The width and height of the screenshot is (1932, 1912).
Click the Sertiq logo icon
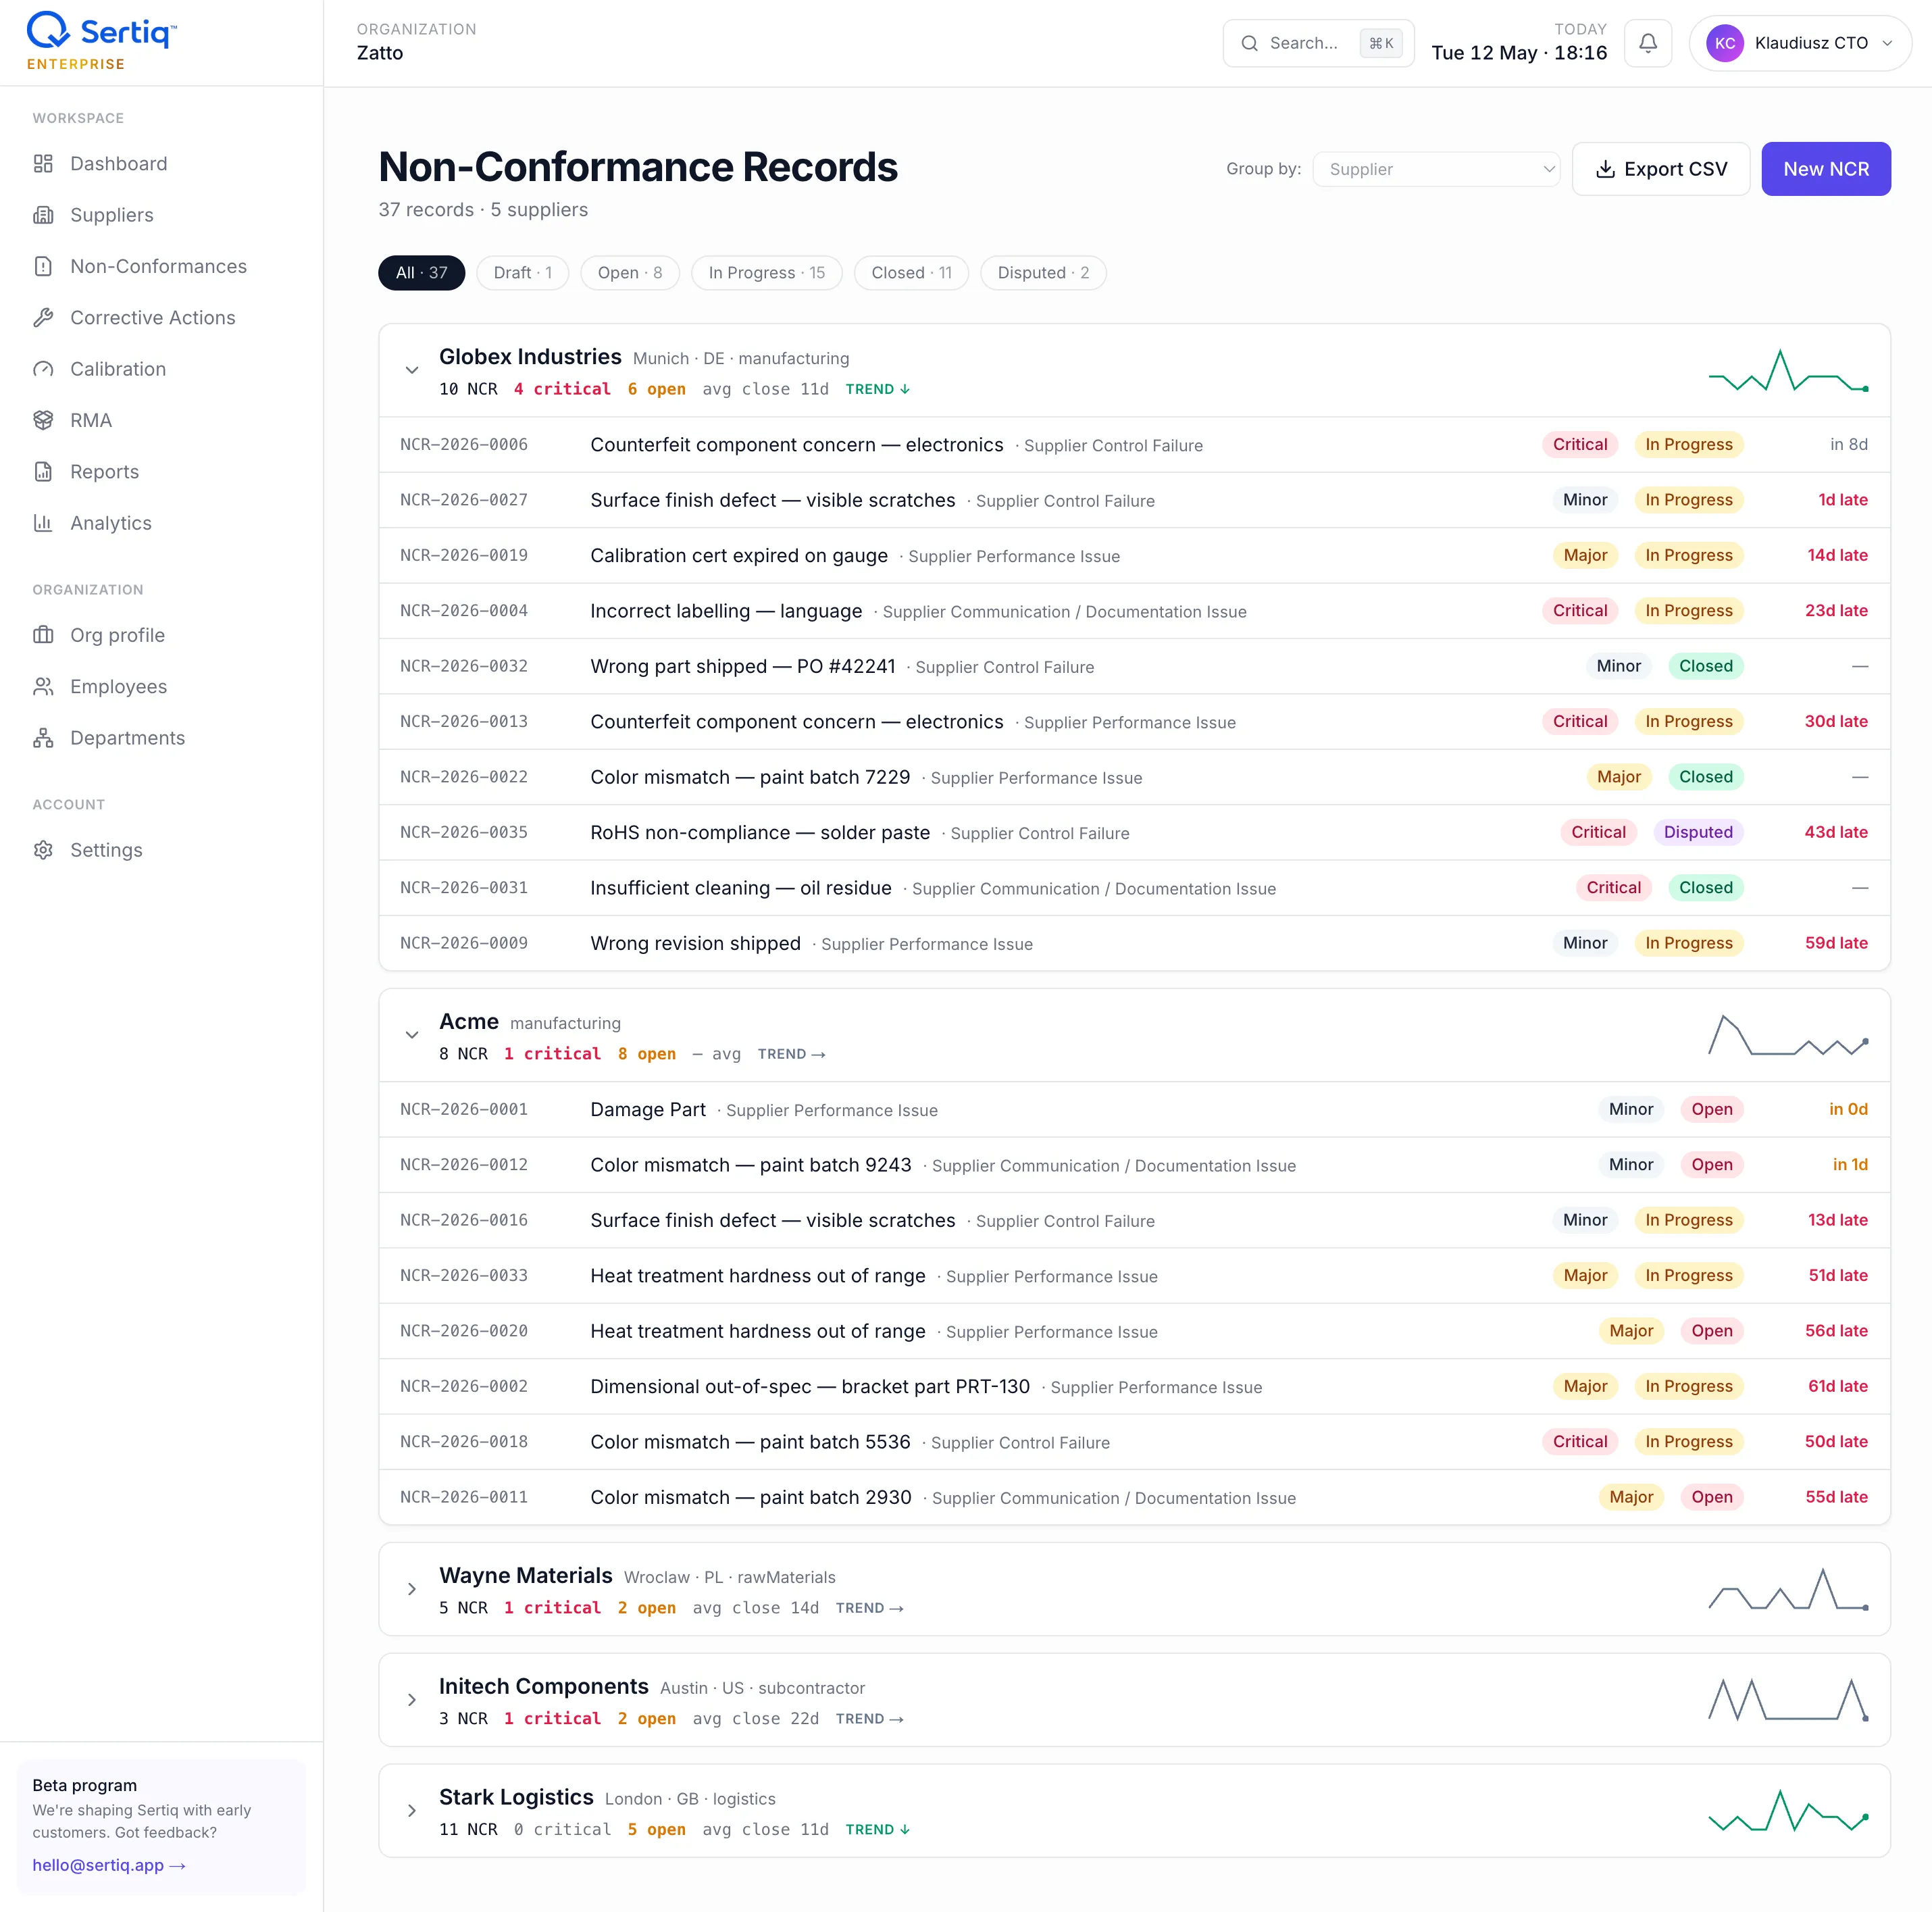pos(47,30)
